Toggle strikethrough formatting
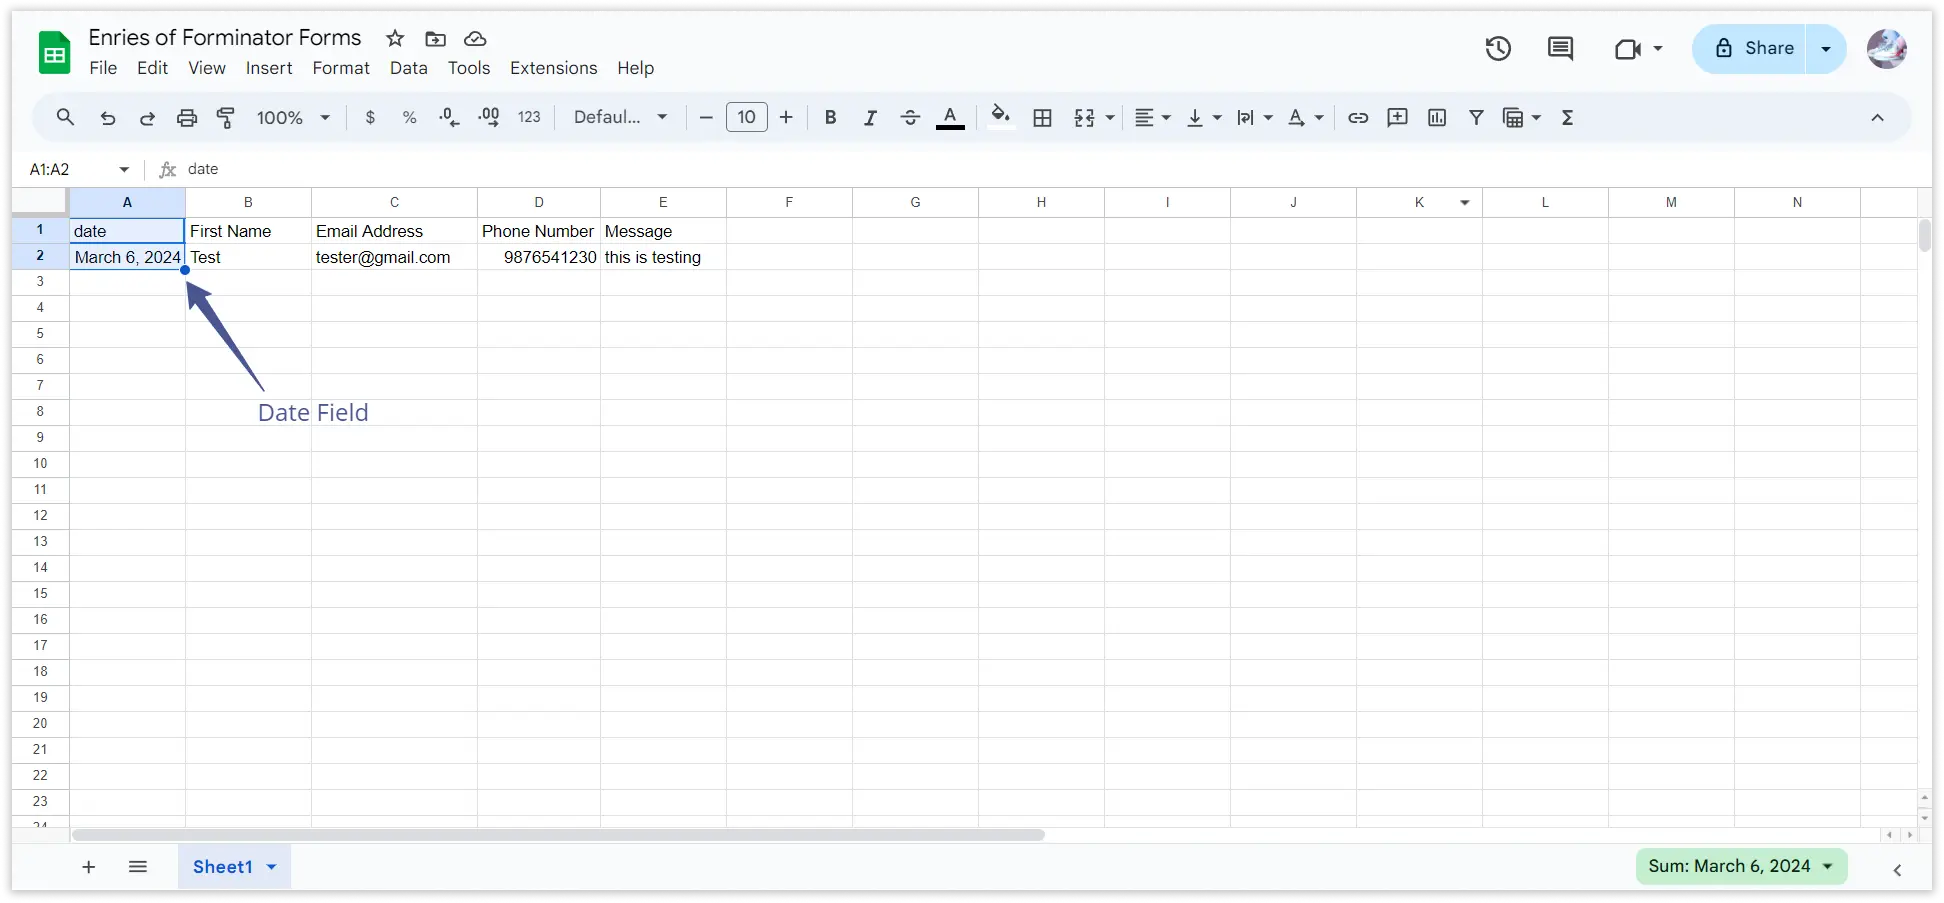Viewport: 1944px width, 903px height. (910, 118)
